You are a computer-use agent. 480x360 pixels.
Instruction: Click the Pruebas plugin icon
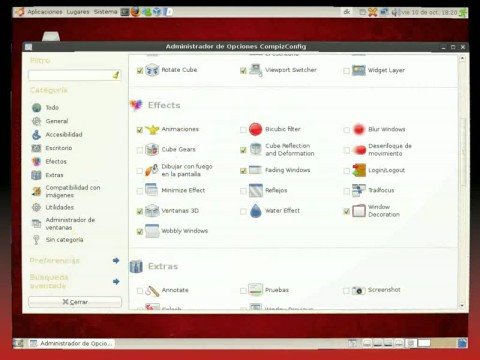click(256, 290)
